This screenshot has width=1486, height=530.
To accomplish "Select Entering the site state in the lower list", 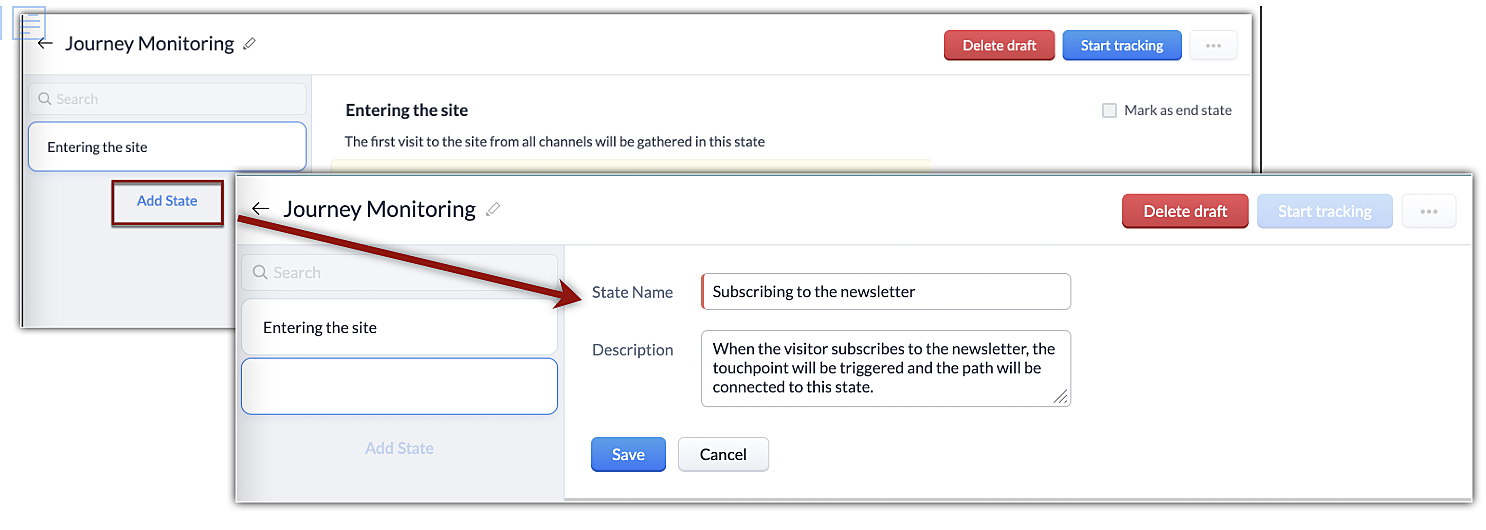I will tap(398, 328).
